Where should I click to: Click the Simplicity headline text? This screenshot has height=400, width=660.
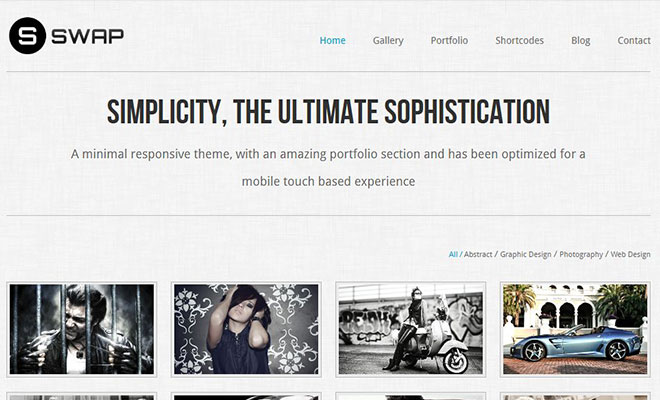pos(328,112)
